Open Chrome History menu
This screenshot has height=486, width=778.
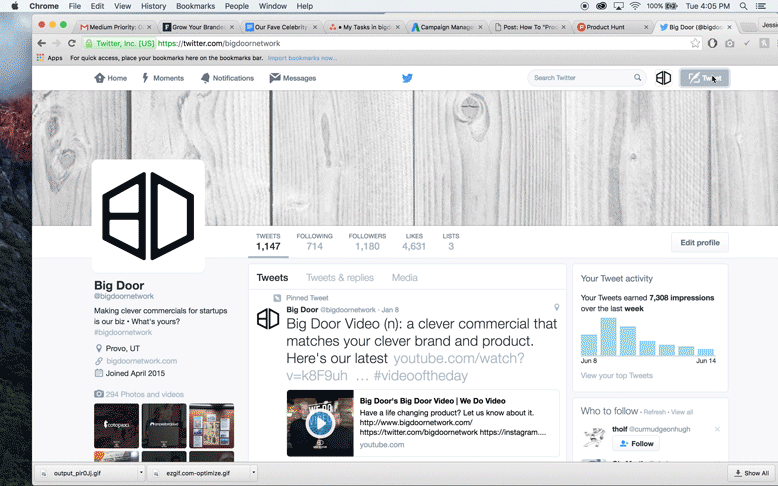(153, 6)
